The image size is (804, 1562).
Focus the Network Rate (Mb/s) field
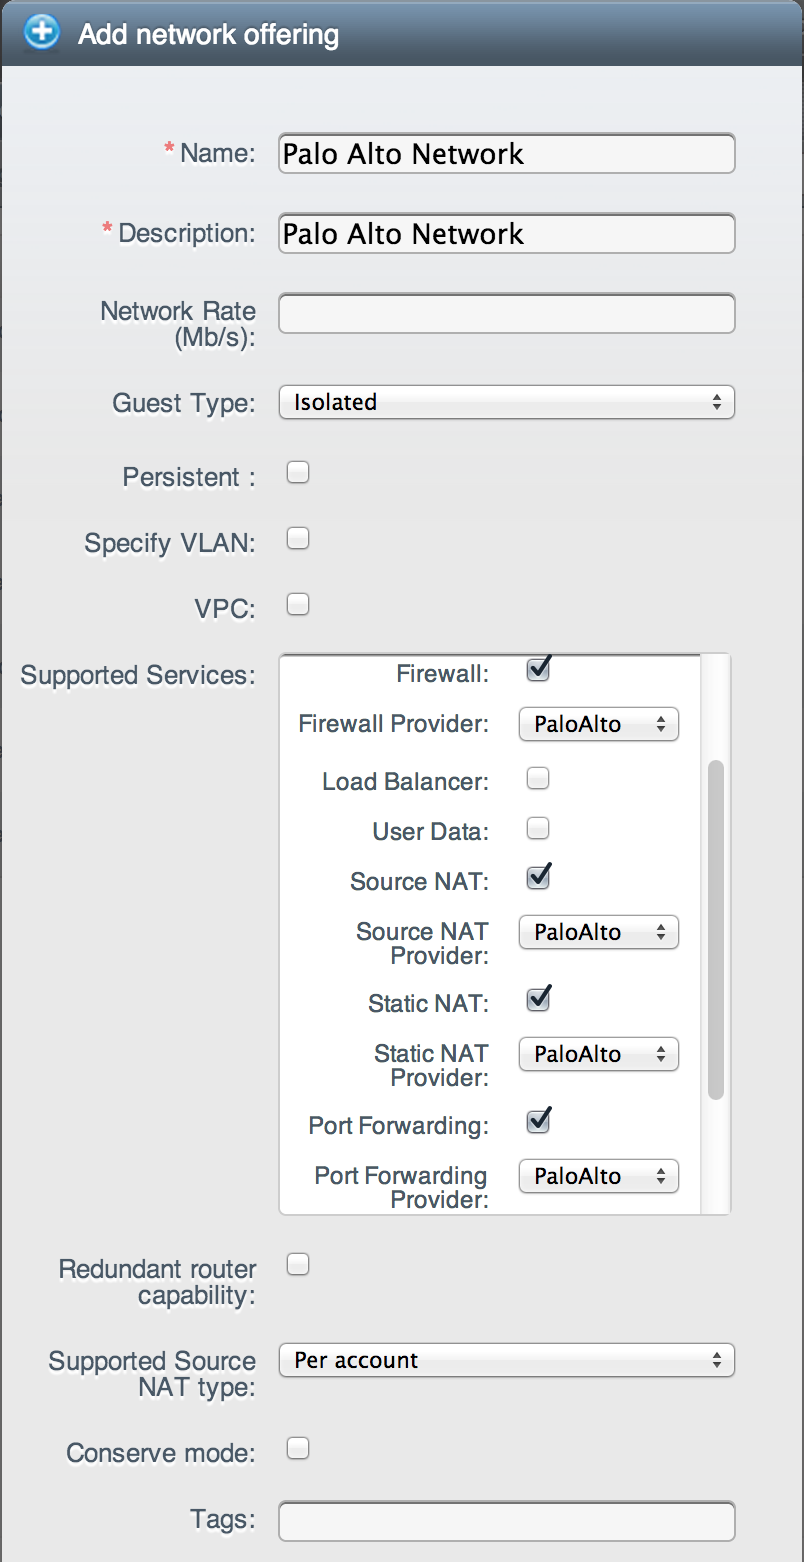point(507,313)
